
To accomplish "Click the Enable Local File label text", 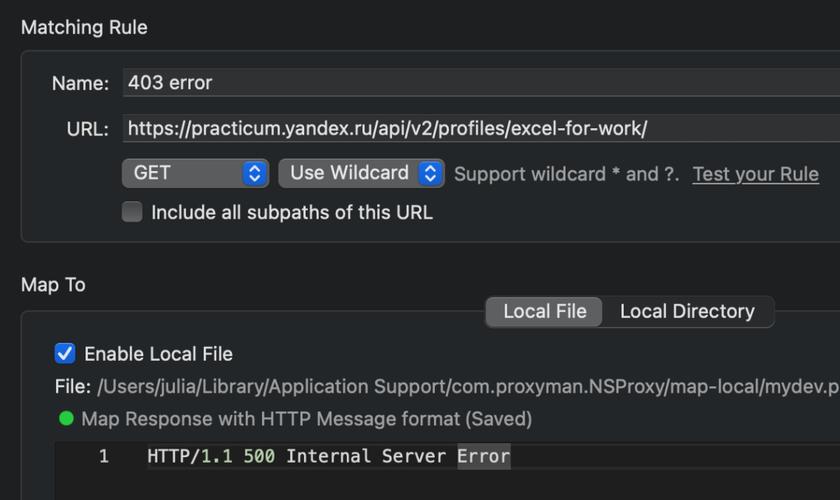I will [158, 354].
